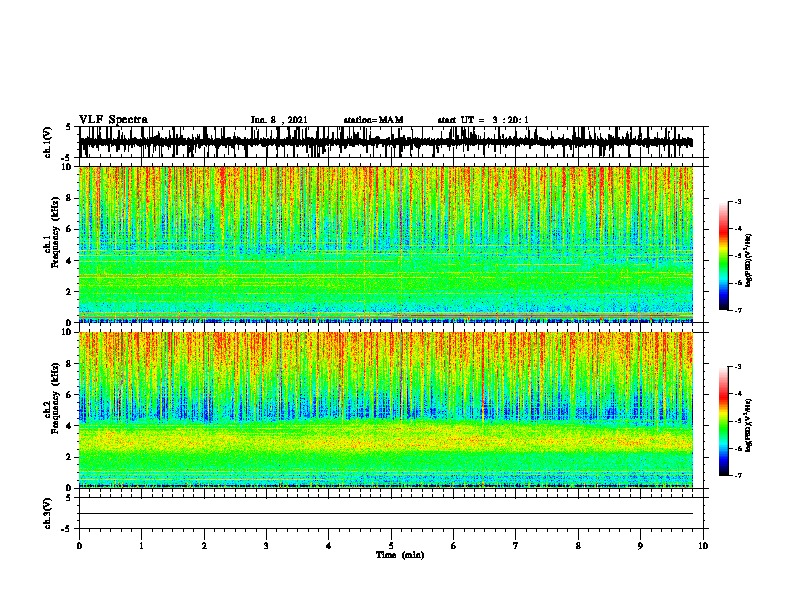Click the log(PSD) units label beside ch.1 colorbar
This screenshot has width=792, height=612.
[749, 261]
